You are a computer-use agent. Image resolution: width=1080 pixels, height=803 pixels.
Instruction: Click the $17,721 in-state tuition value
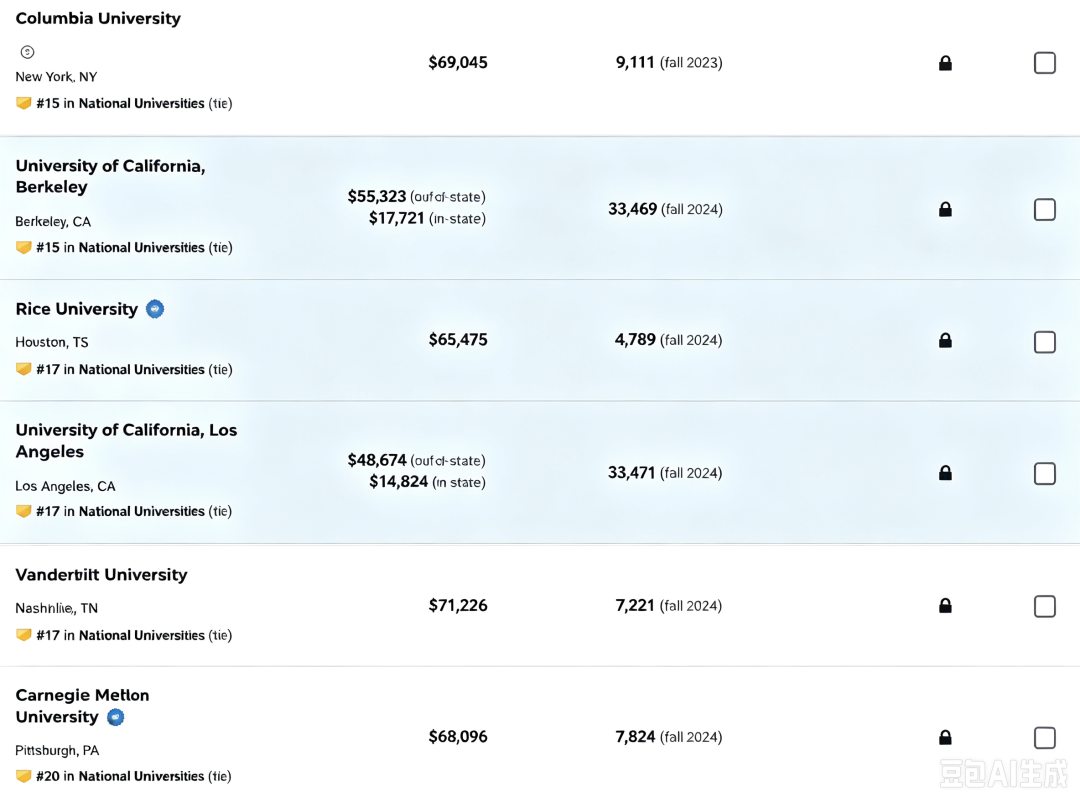(397, 218)
